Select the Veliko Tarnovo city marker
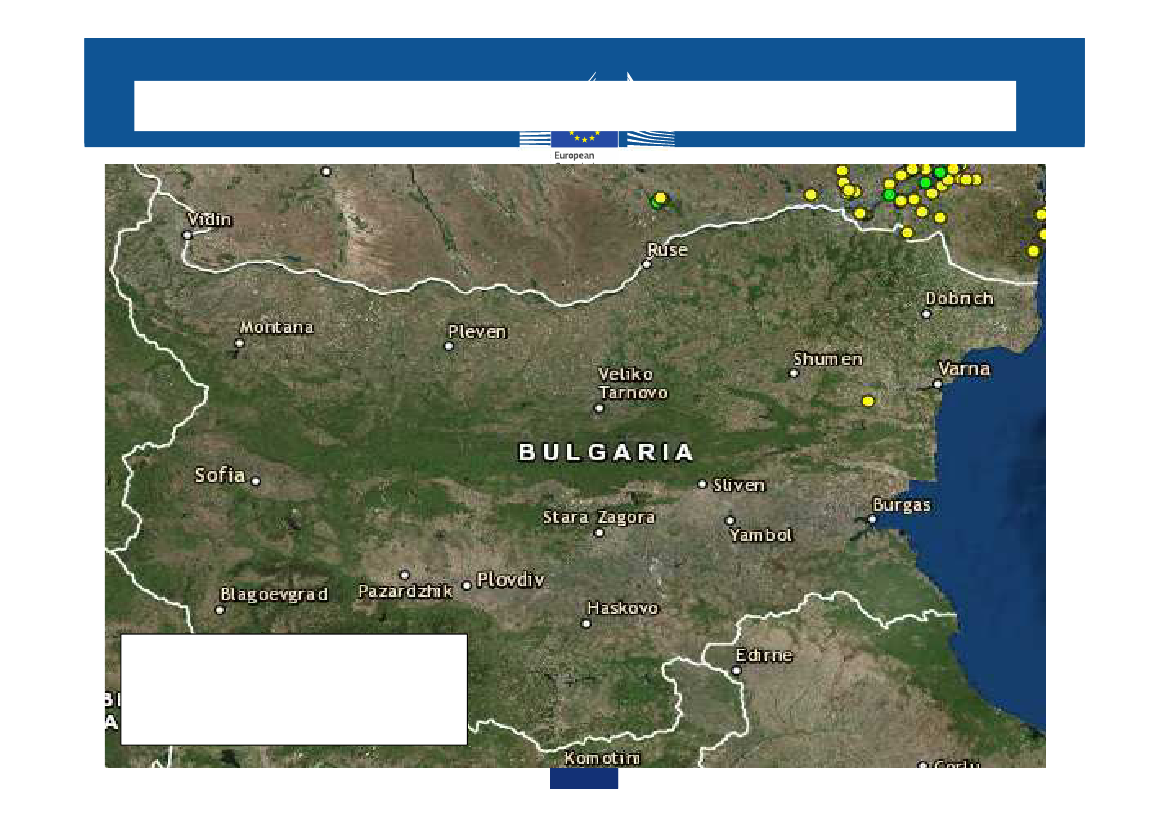The width and height of the screenshot is (1169, 827). click(x=599, y=408)
